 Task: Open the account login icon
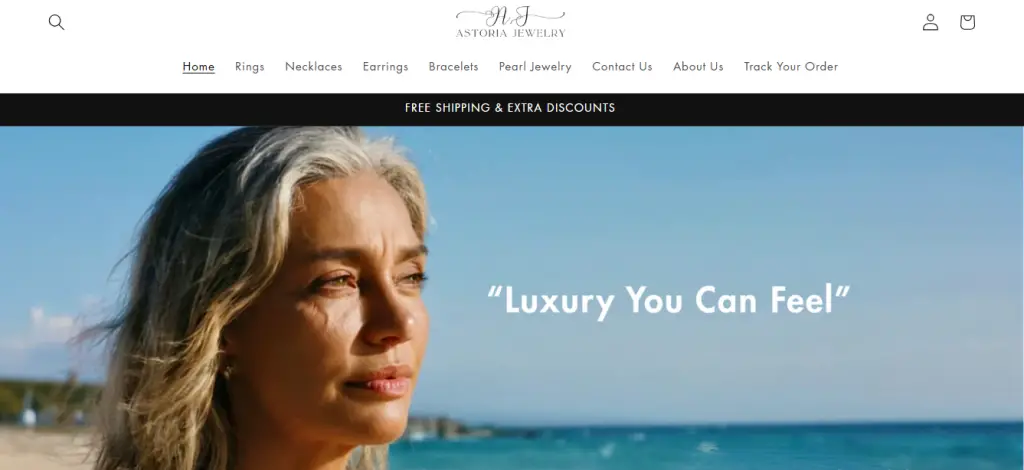pos(930,22)
